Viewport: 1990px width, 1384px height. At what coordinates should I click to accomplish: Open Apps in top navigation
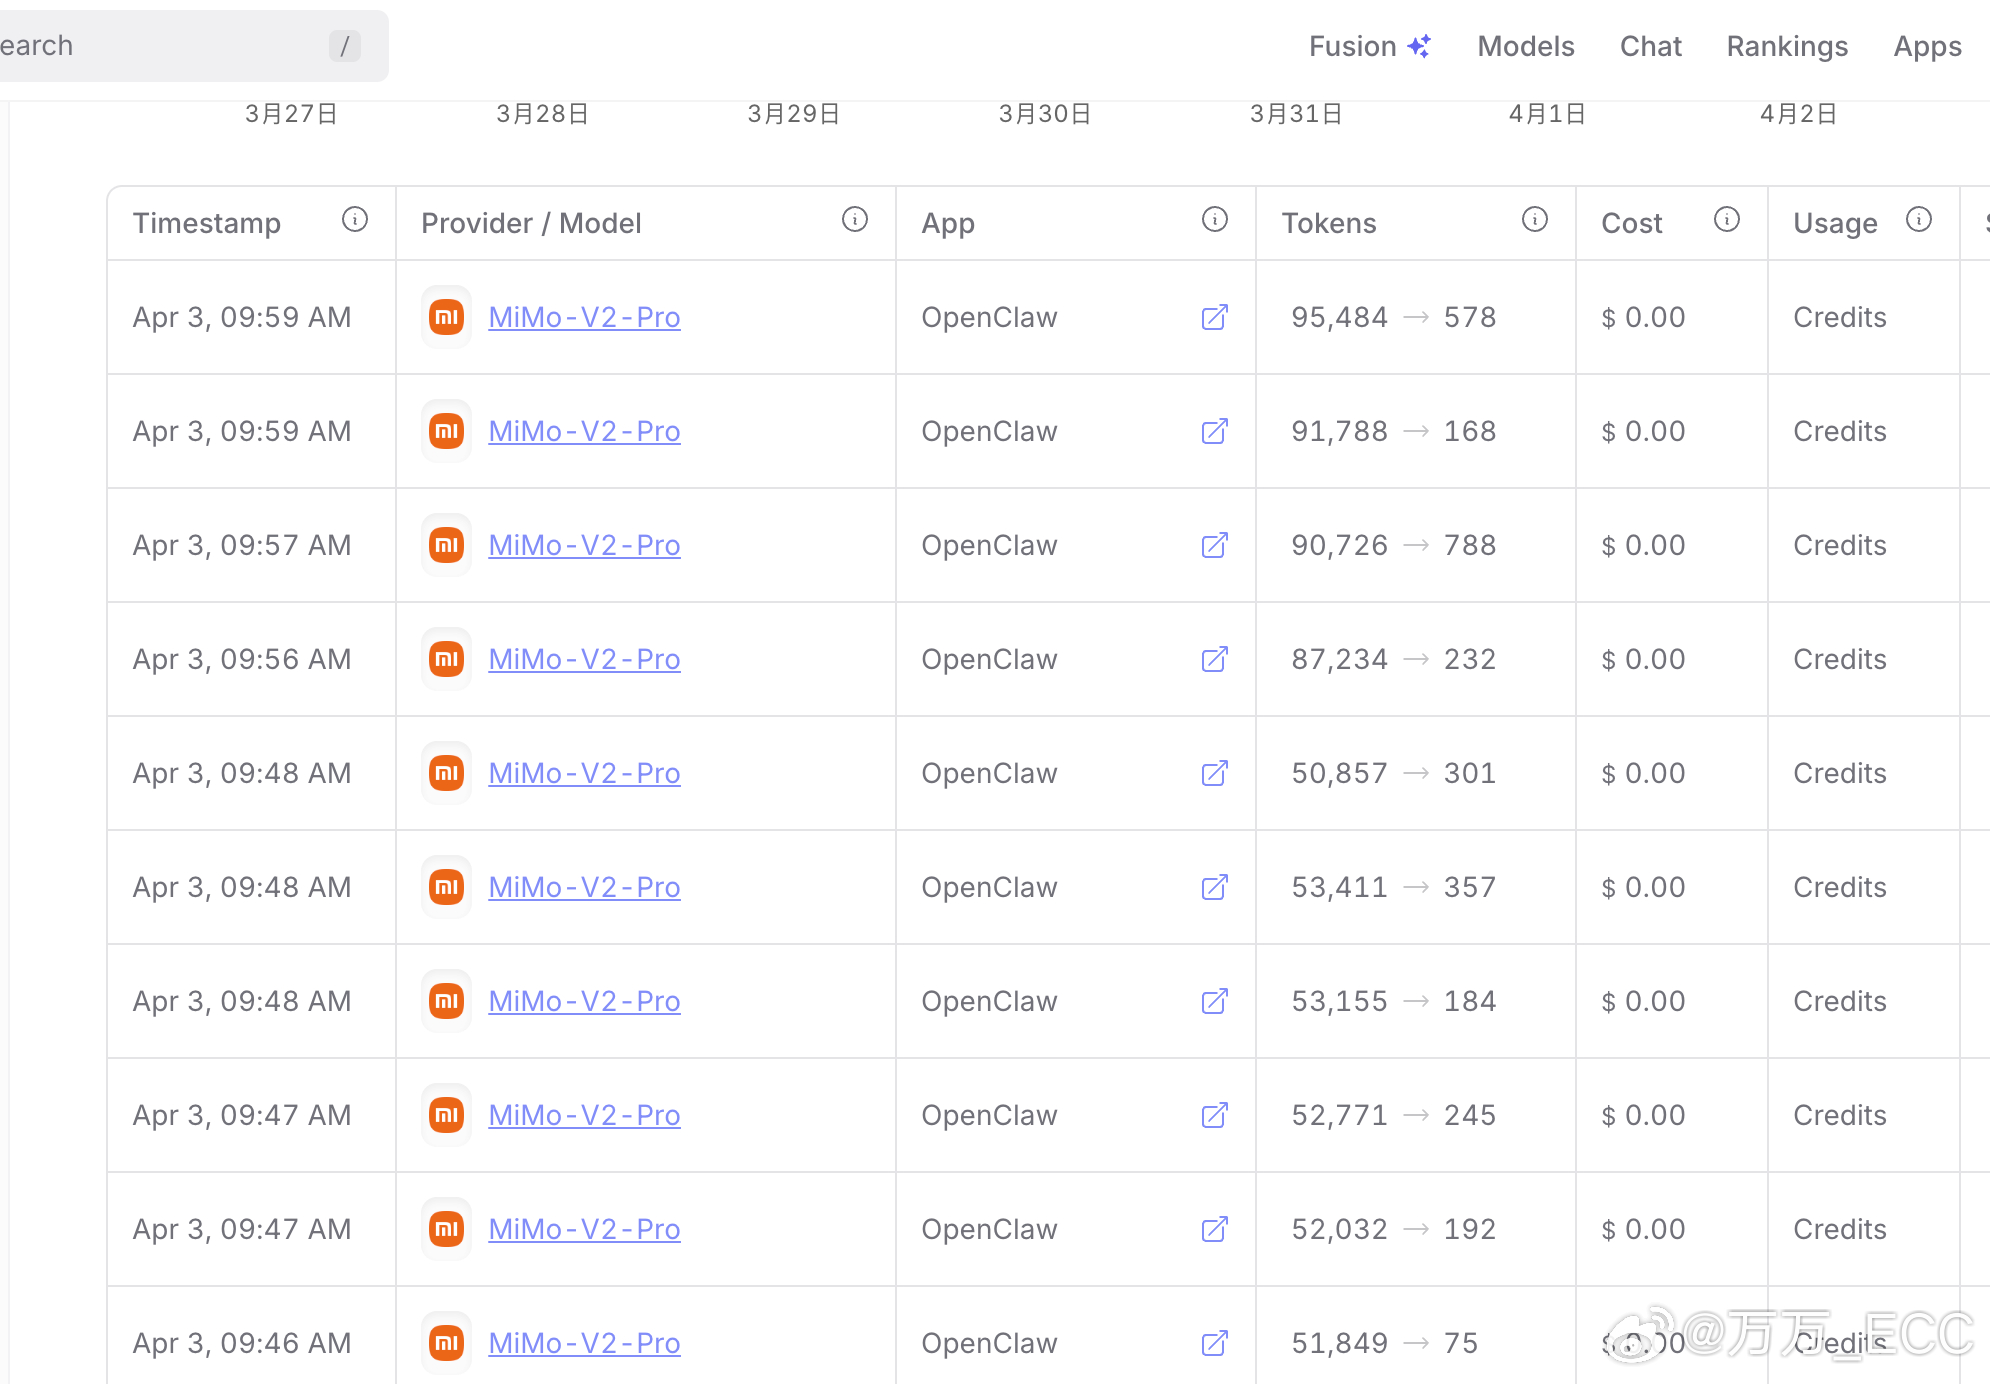tap(1927, 46)
